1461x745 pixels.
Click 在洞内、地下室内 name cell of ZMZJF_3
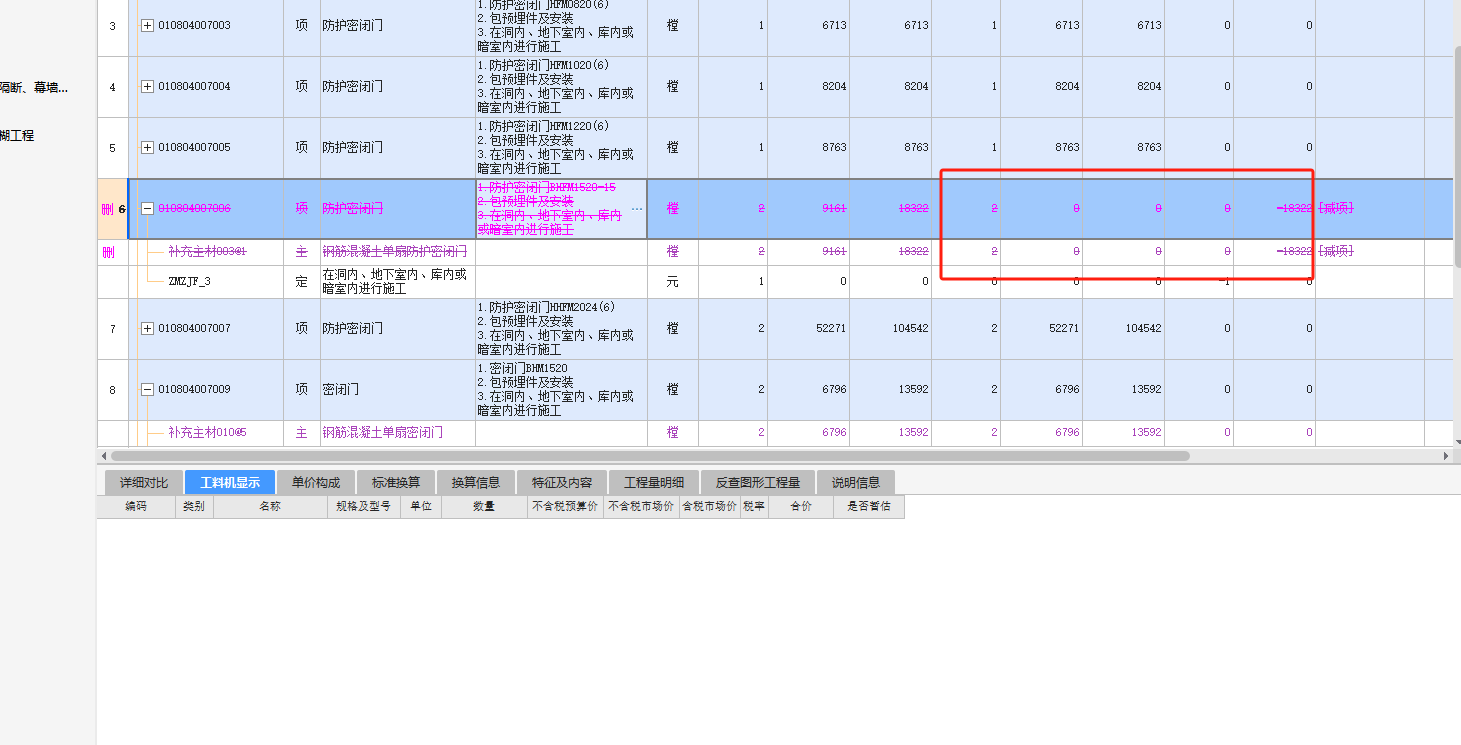tap(398, 282)
